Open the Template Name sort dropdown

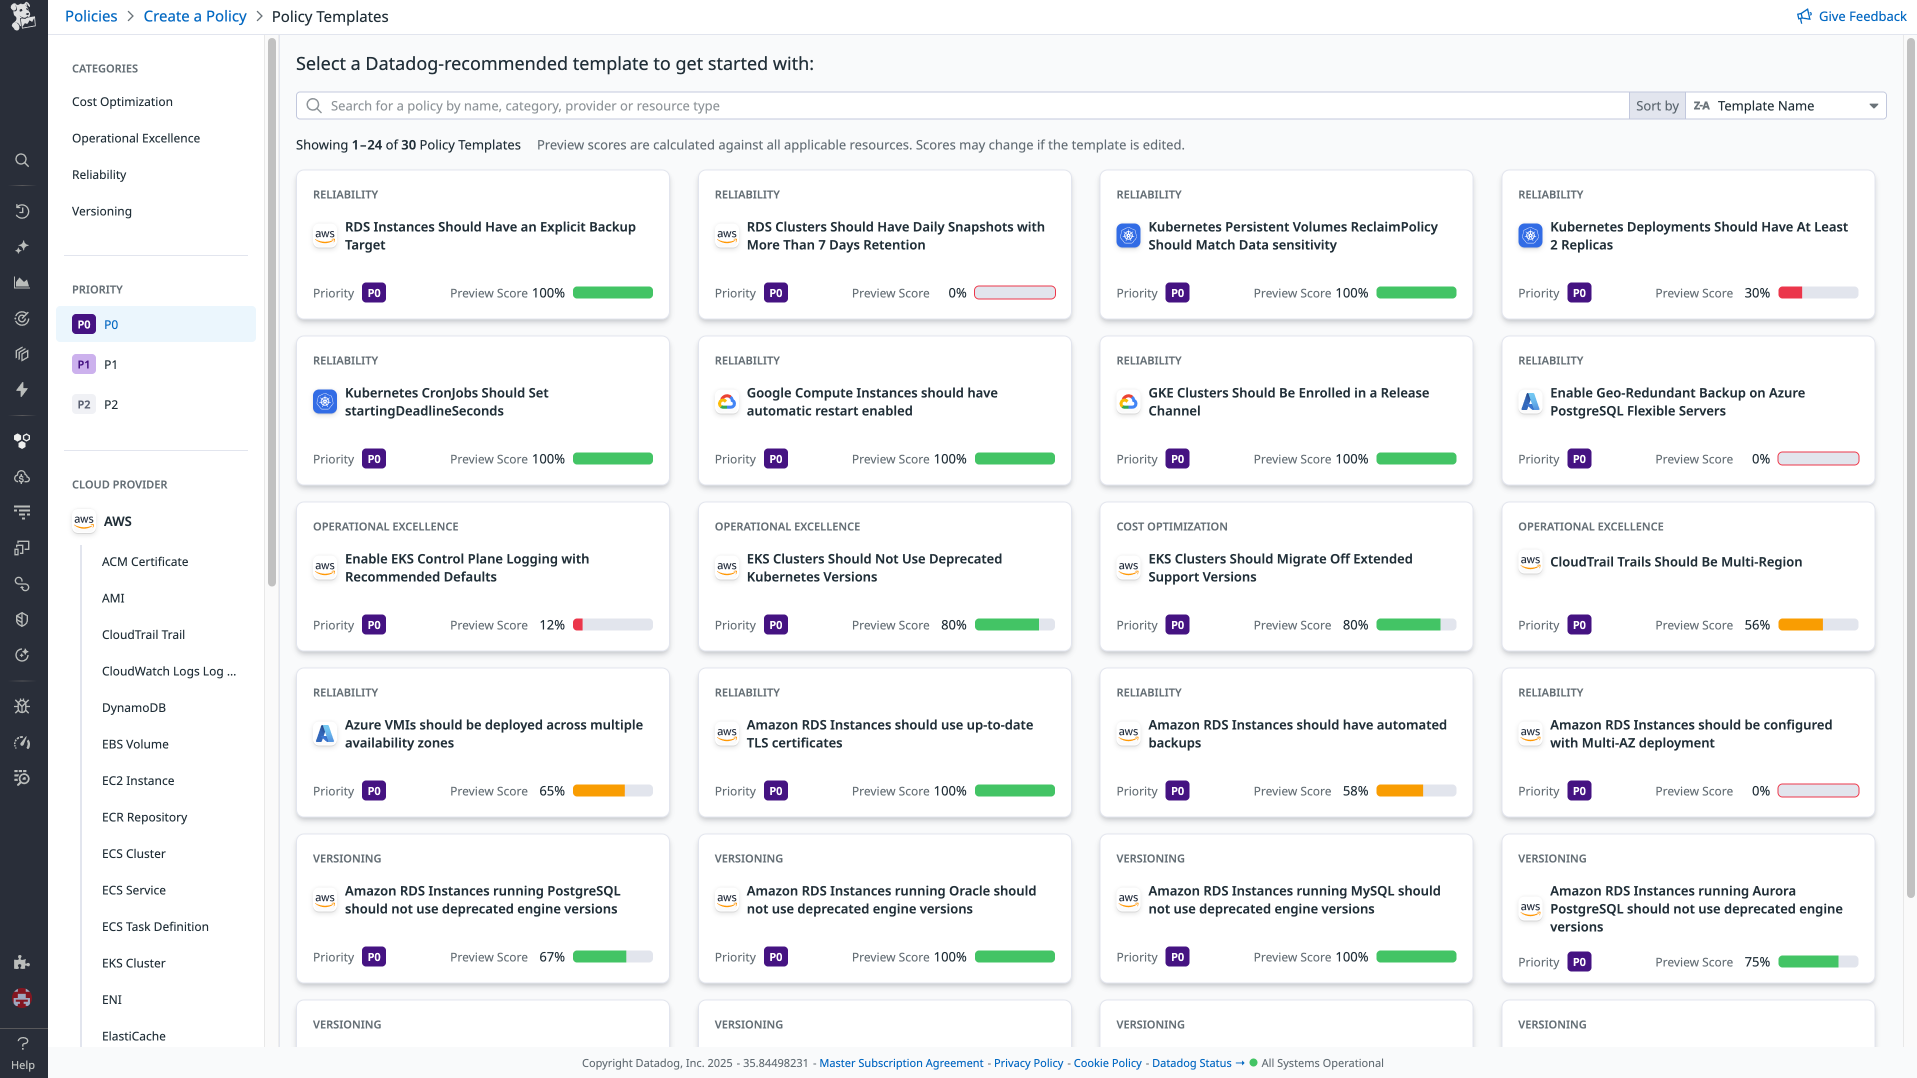tap(1786, 105)
